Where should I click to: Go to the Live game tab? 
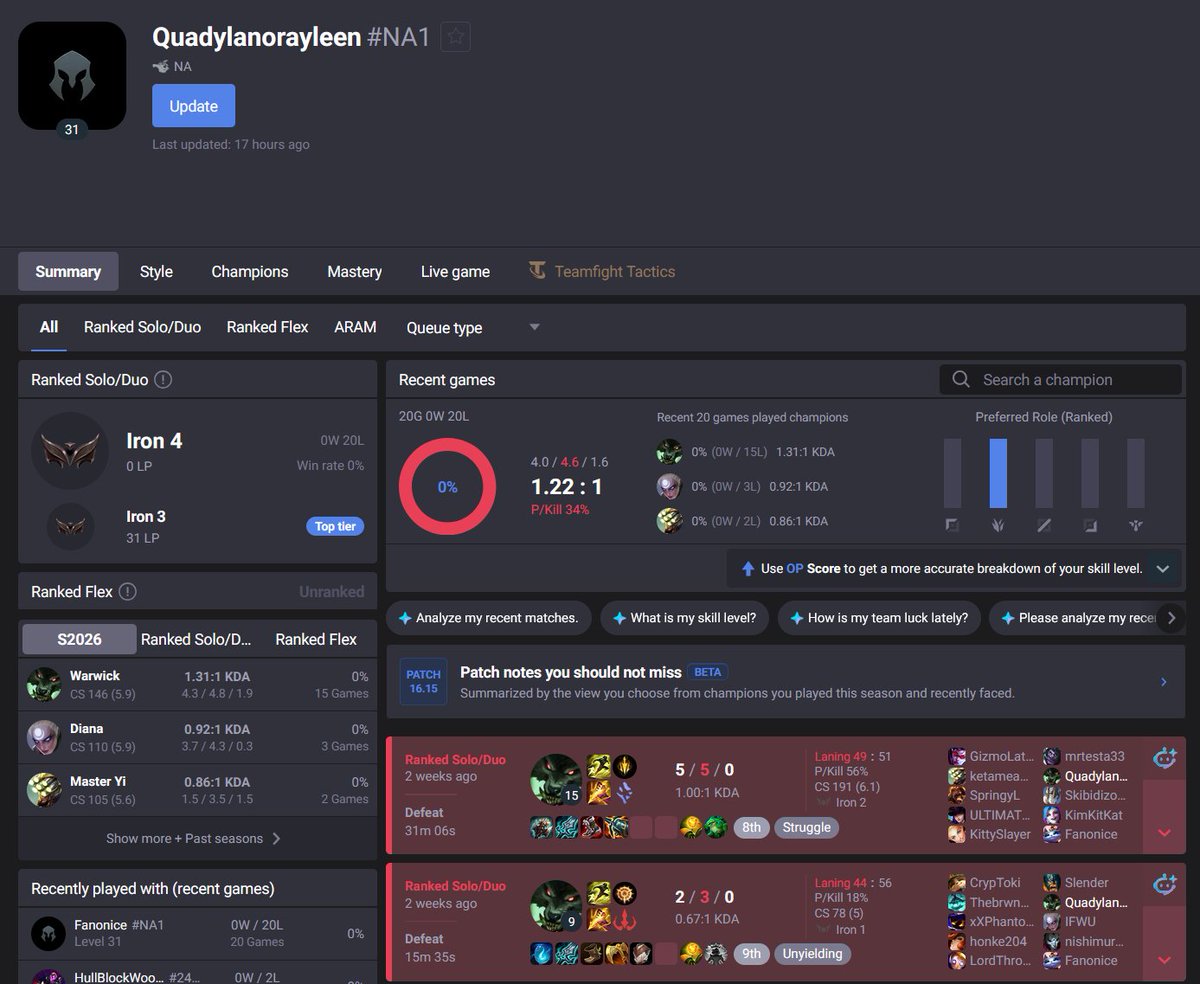[x=455, y=271]
